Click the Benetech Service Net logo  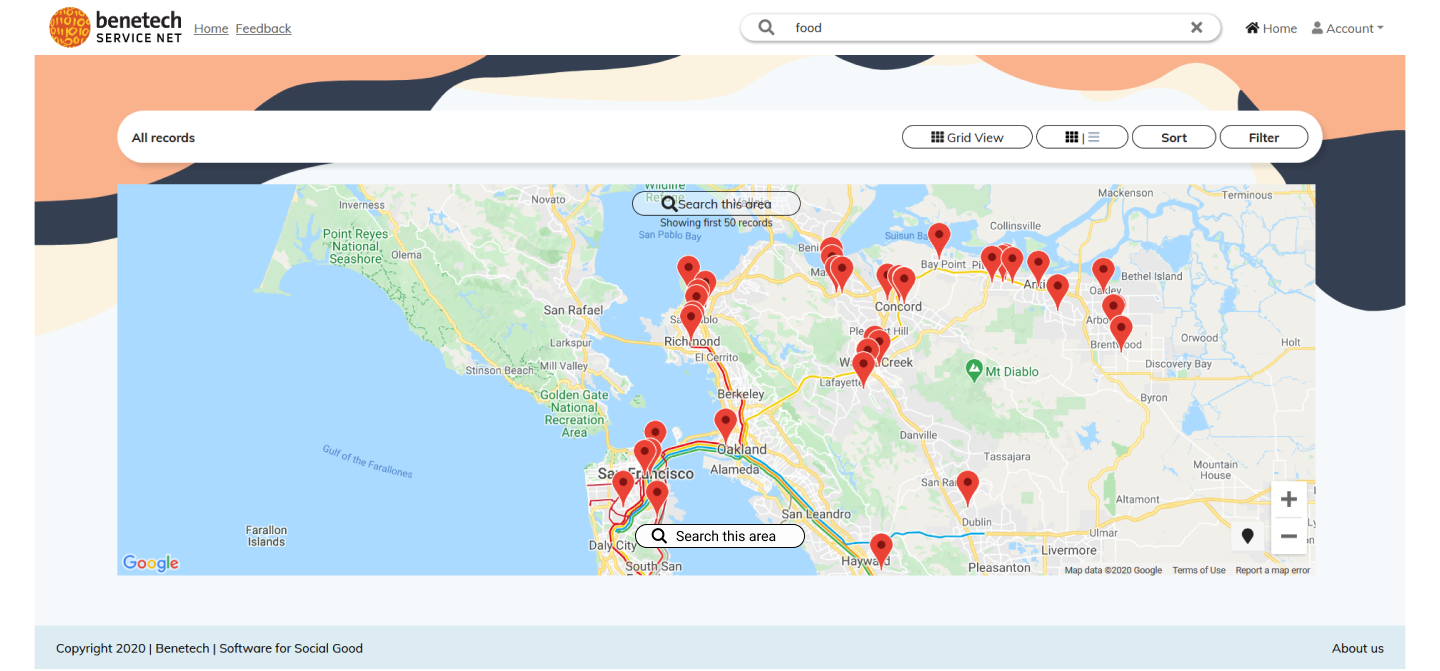tap(116, 28)
